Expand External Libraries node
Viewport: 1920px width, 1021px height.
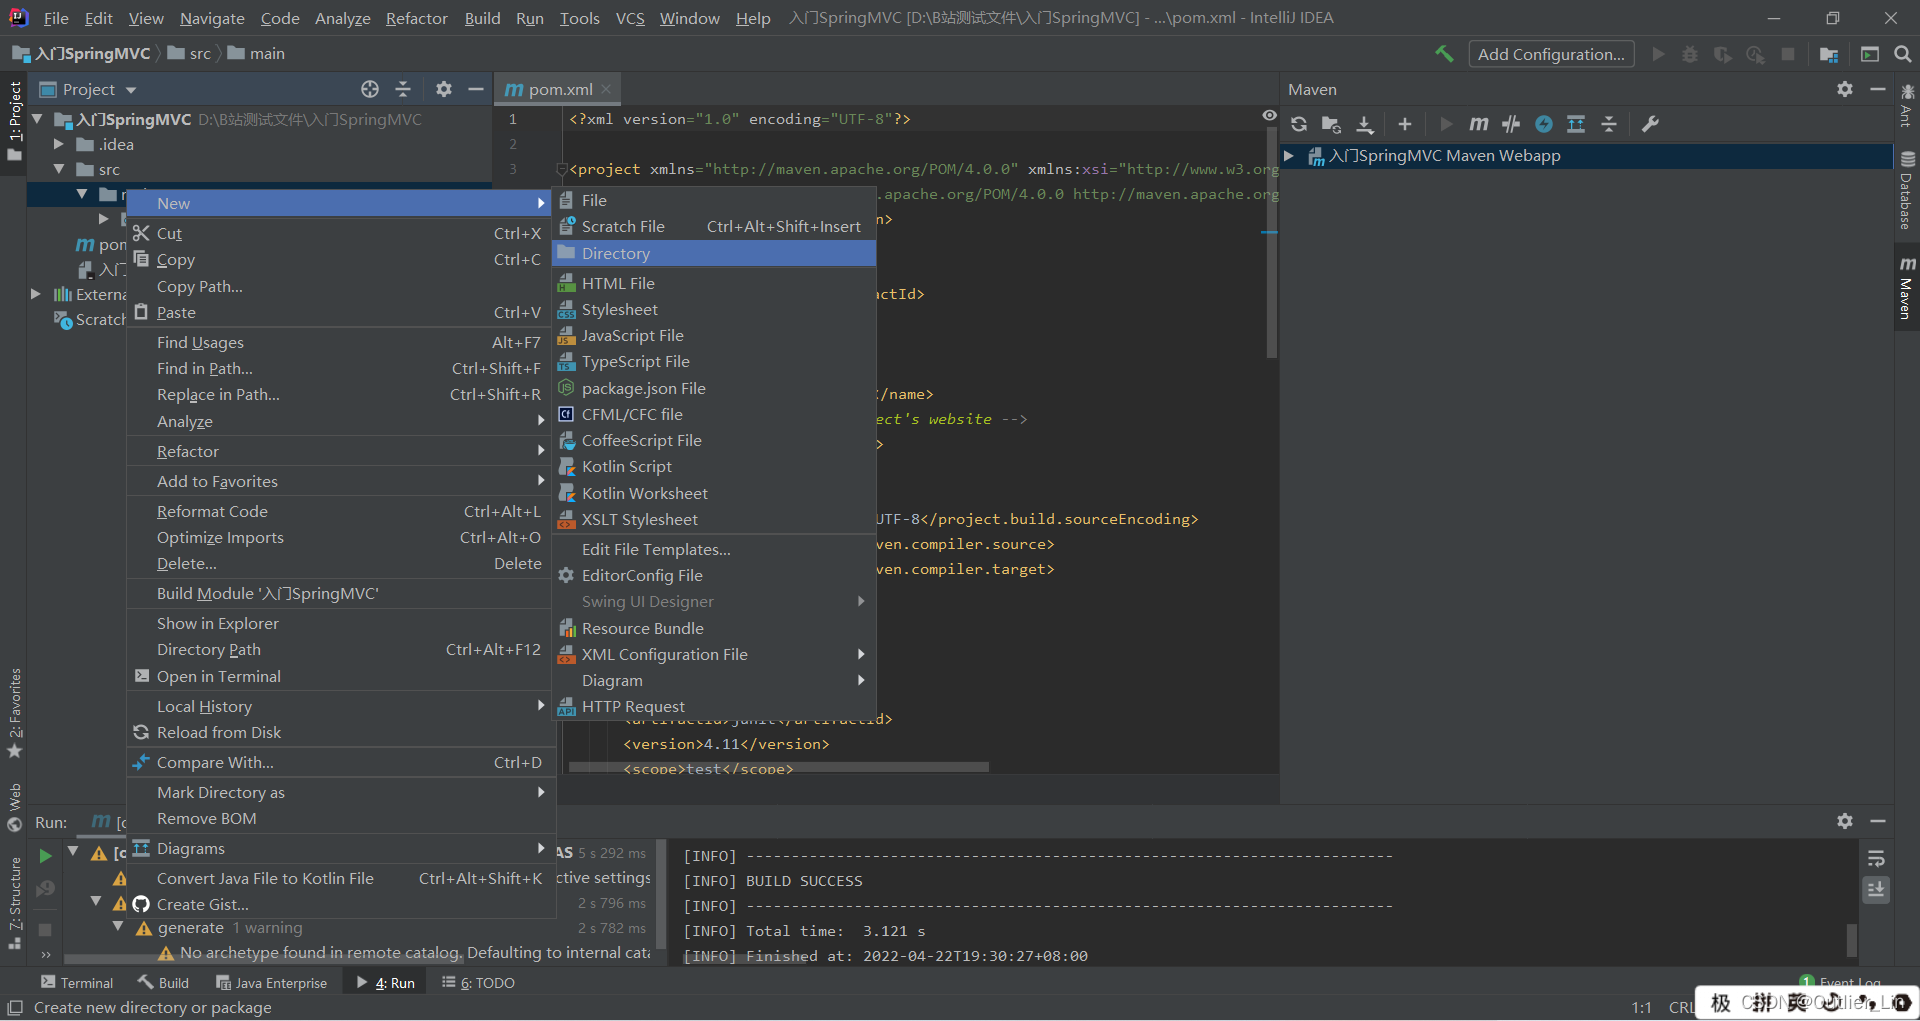[x=36, y=294]
